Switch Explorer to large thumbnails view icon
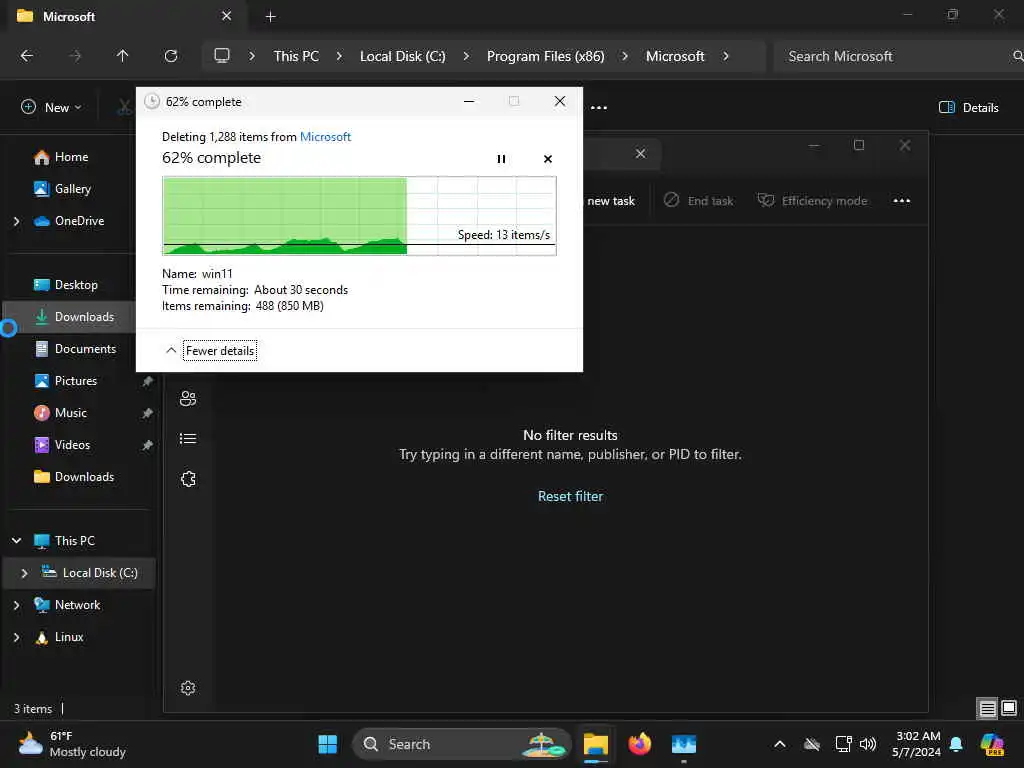The height and width of the screenshot is (768, 1024). coord(1009,708)
